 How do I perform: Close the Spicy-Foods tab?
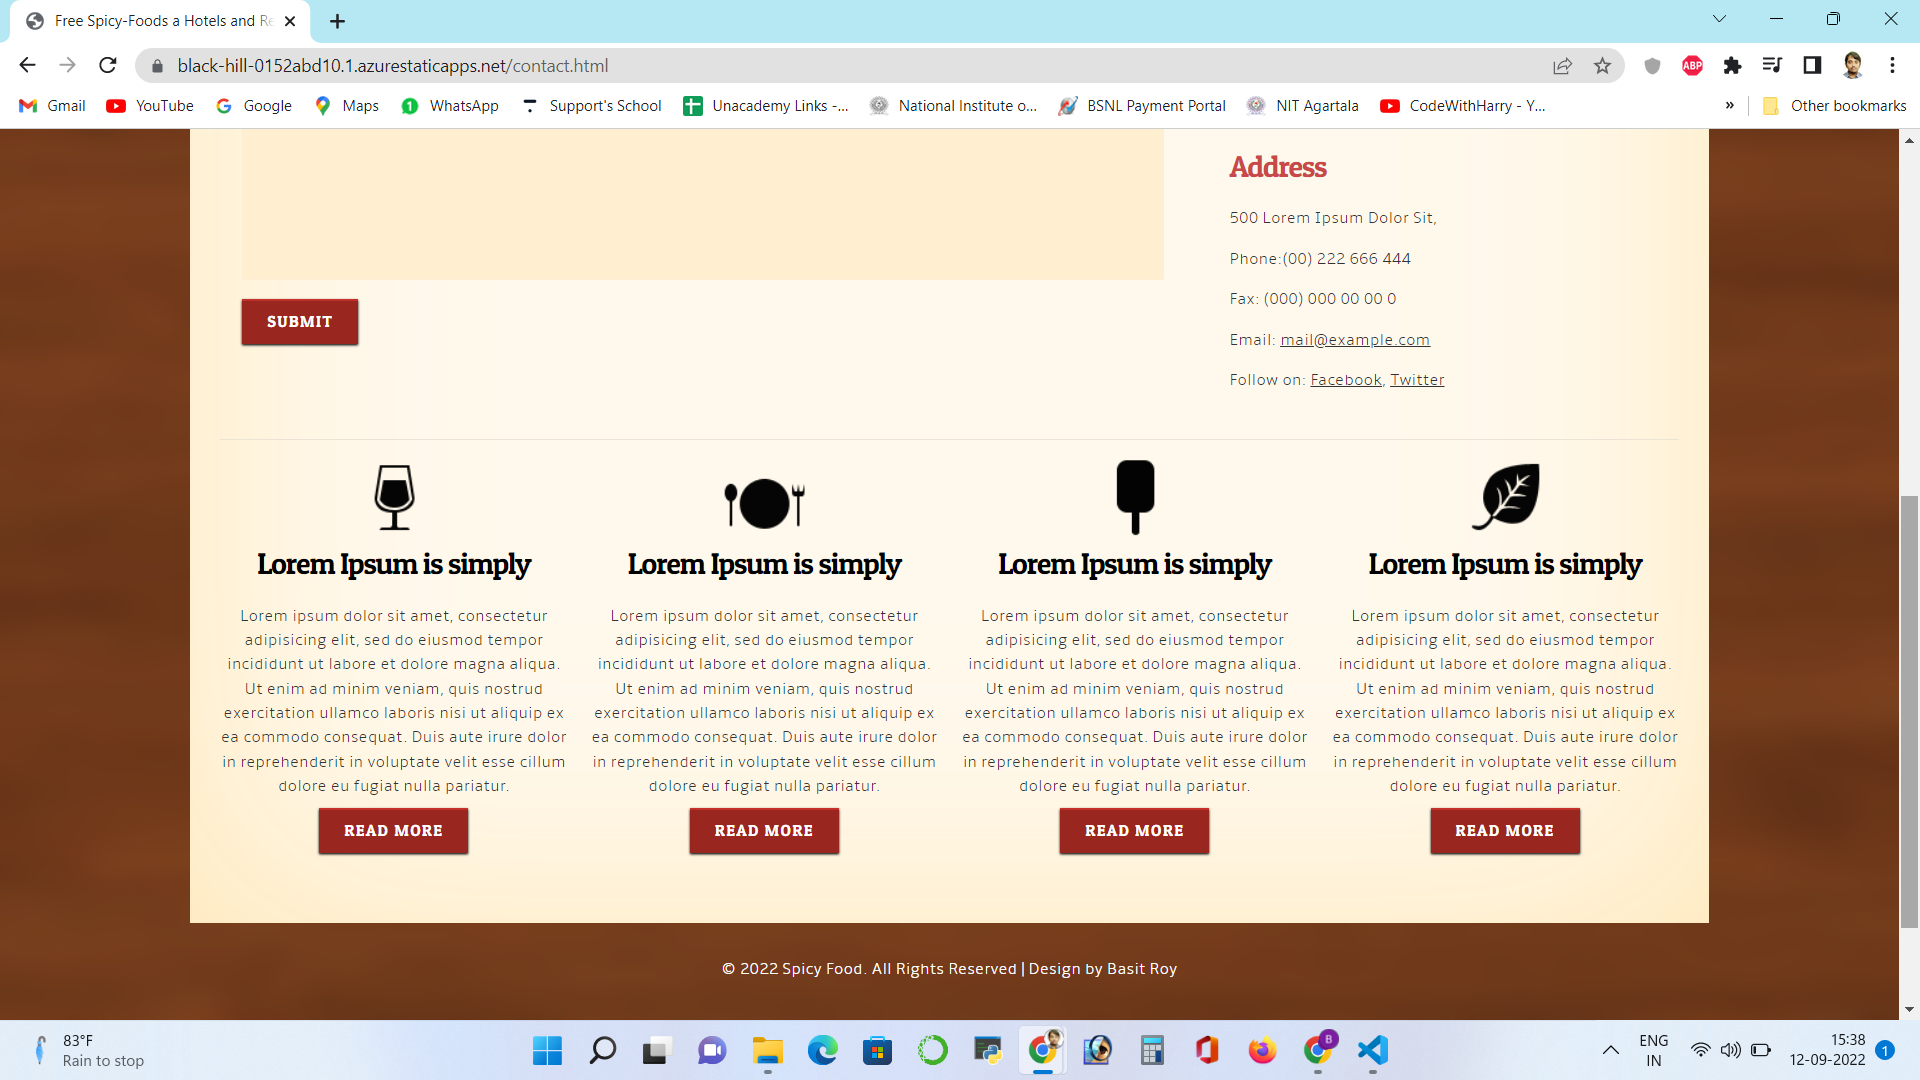coord(290,21)
